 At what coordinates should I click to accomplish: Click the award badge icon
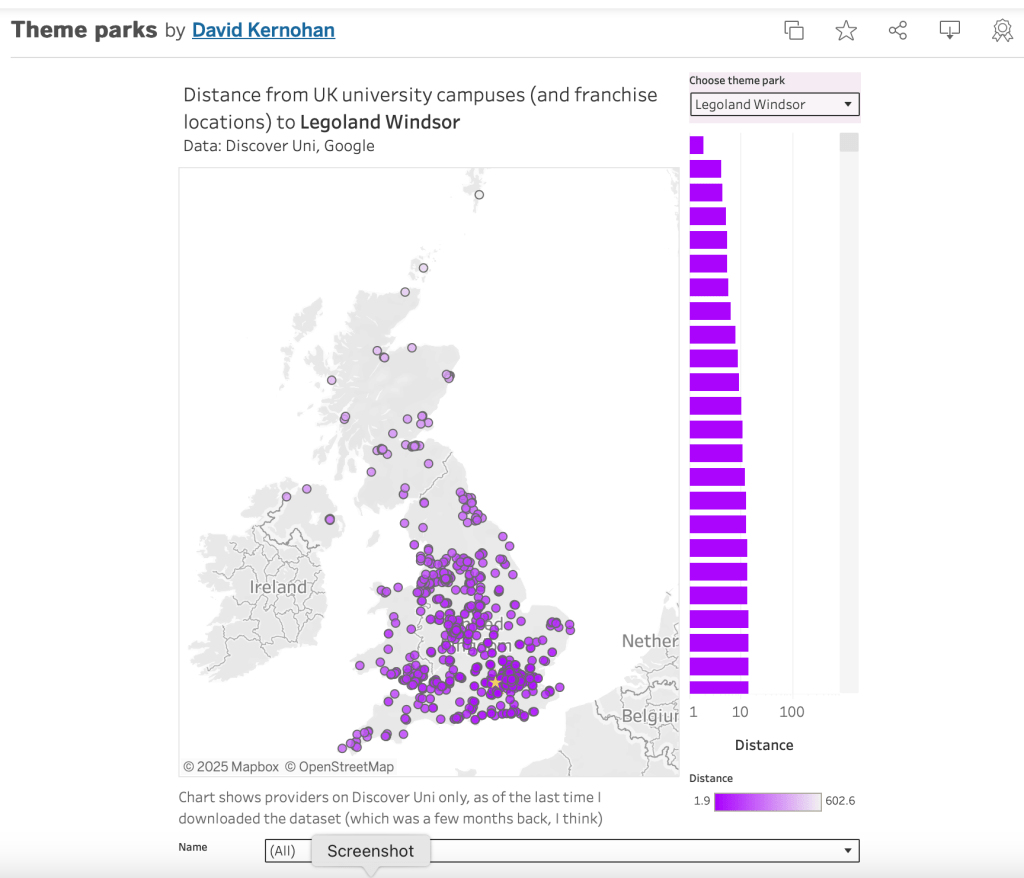click(1002, 30)
